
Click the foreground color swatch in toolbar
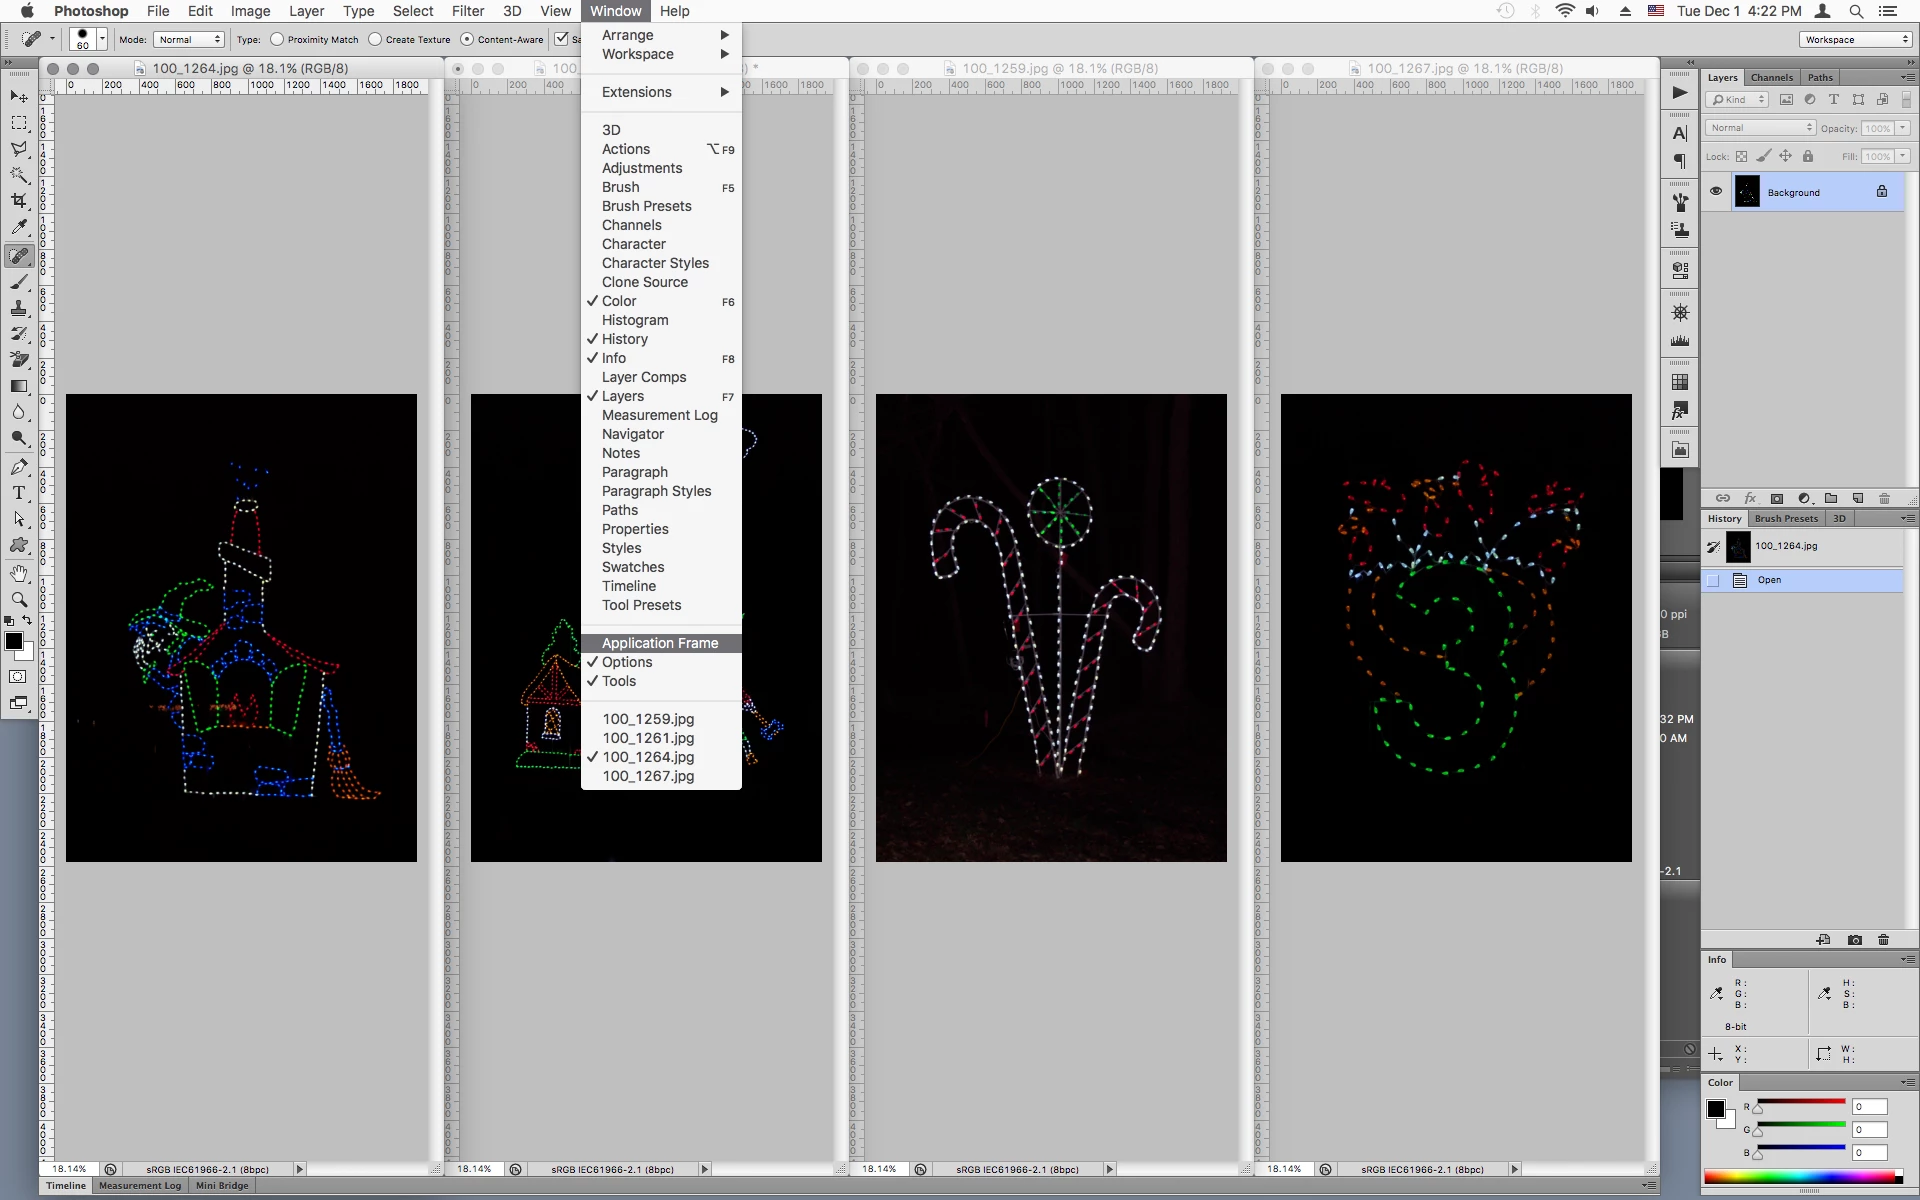coord(14,642)
